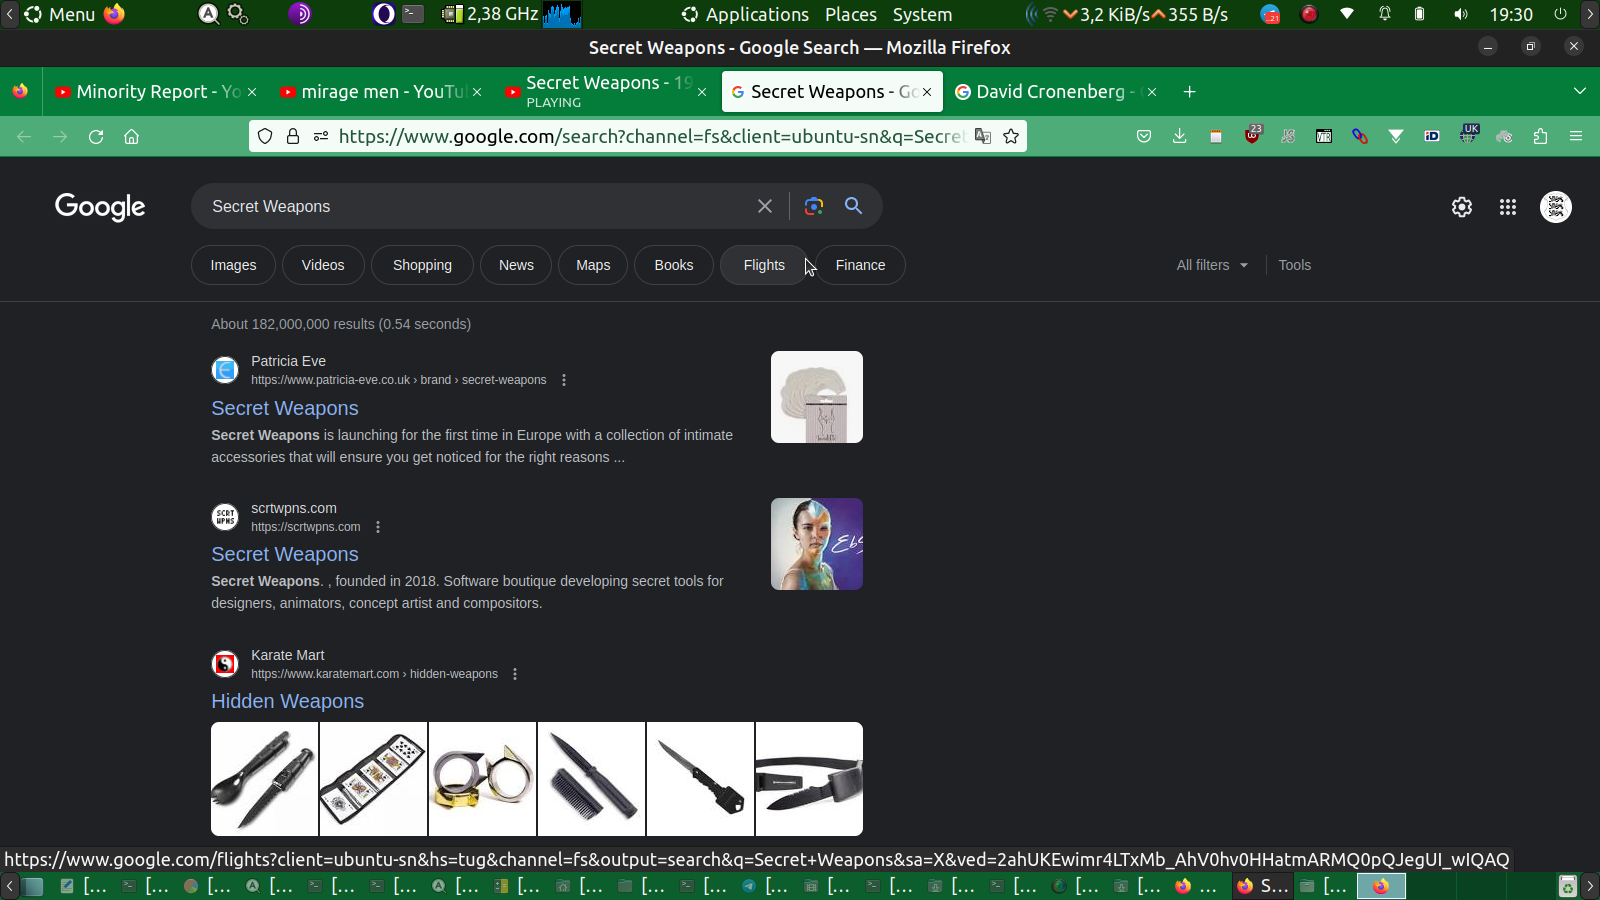Open the uBlock Origin extension
1600x900 pixels.
[x=1252, y=136]
